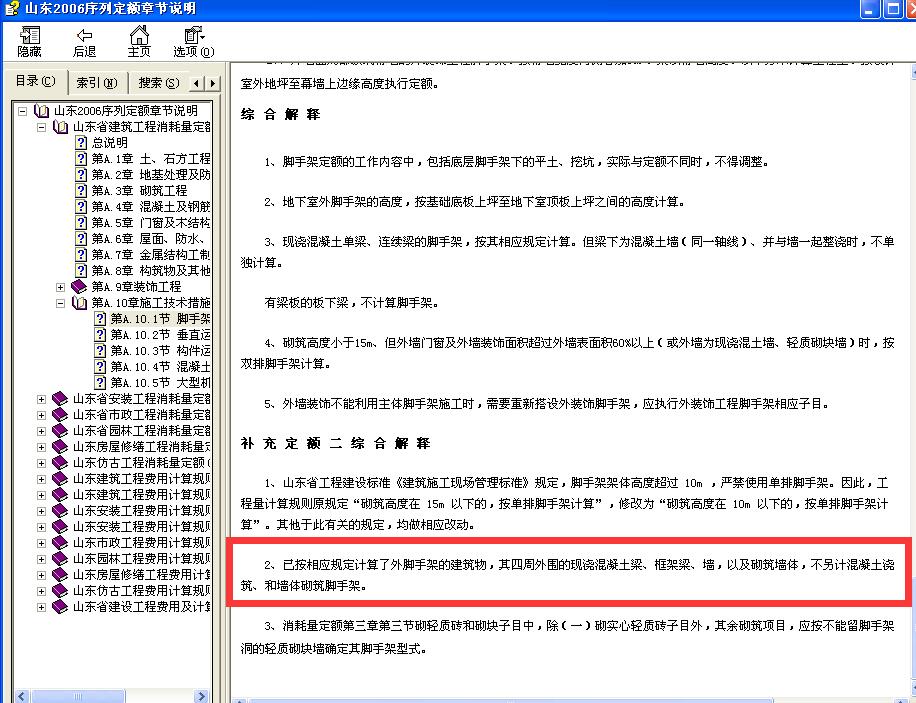Click open-book icon of 山东2006序列定额章节说明 root
The height and width of the screenshot is (703, 916).
coord(41,110)
